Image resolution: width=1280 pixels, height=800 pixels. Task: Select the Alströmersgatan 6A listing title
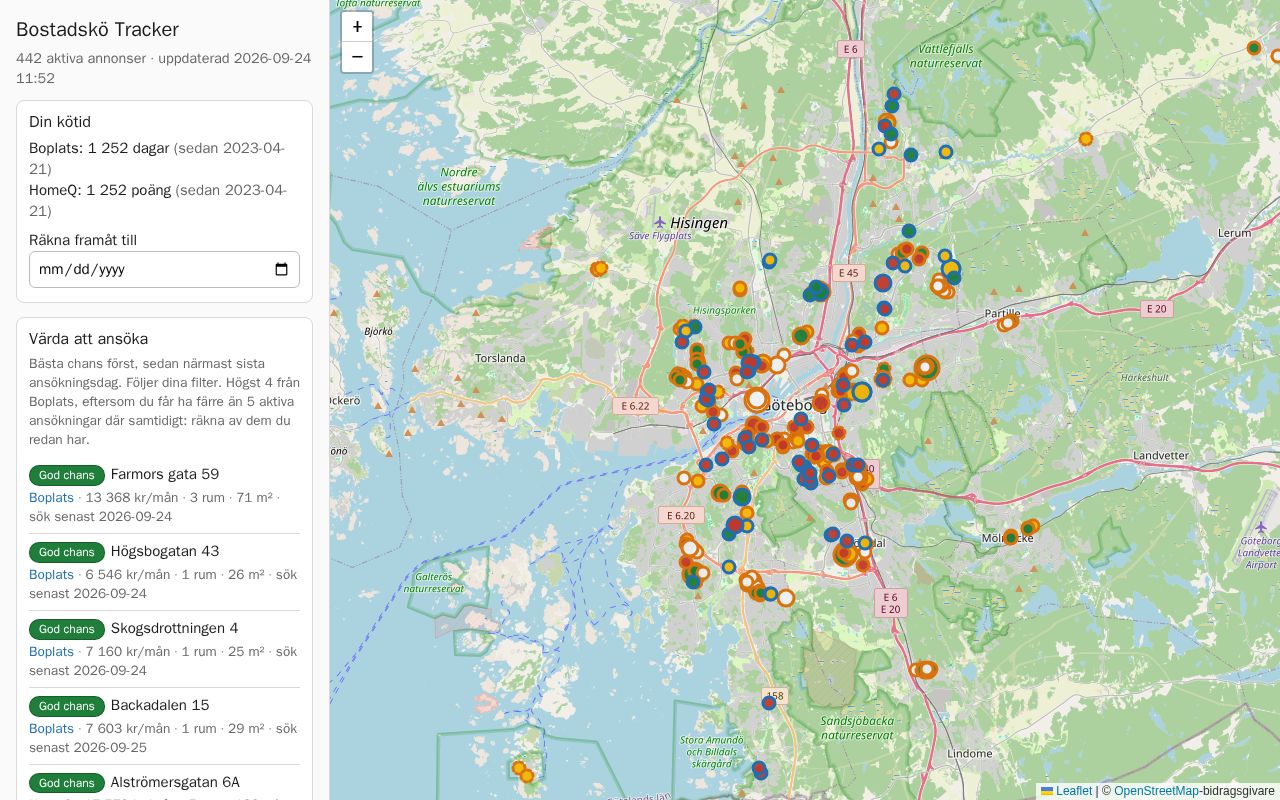(x=175, y=782)
